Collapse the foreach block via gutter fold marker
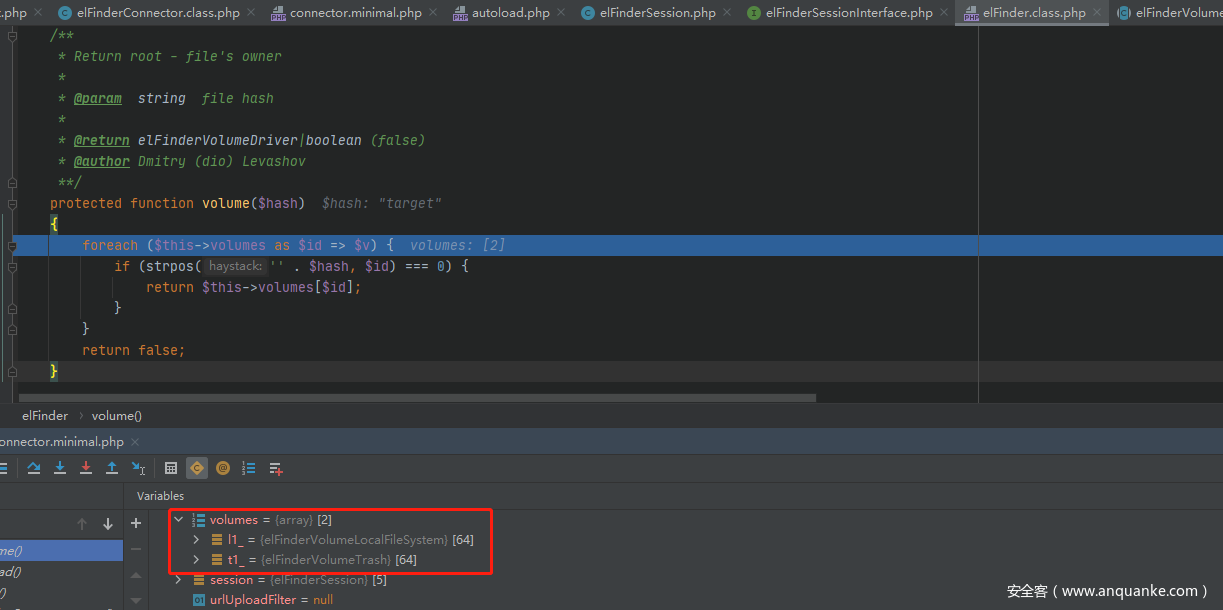The height and width of the screenshot is (610, 1223). pos(12,245)
